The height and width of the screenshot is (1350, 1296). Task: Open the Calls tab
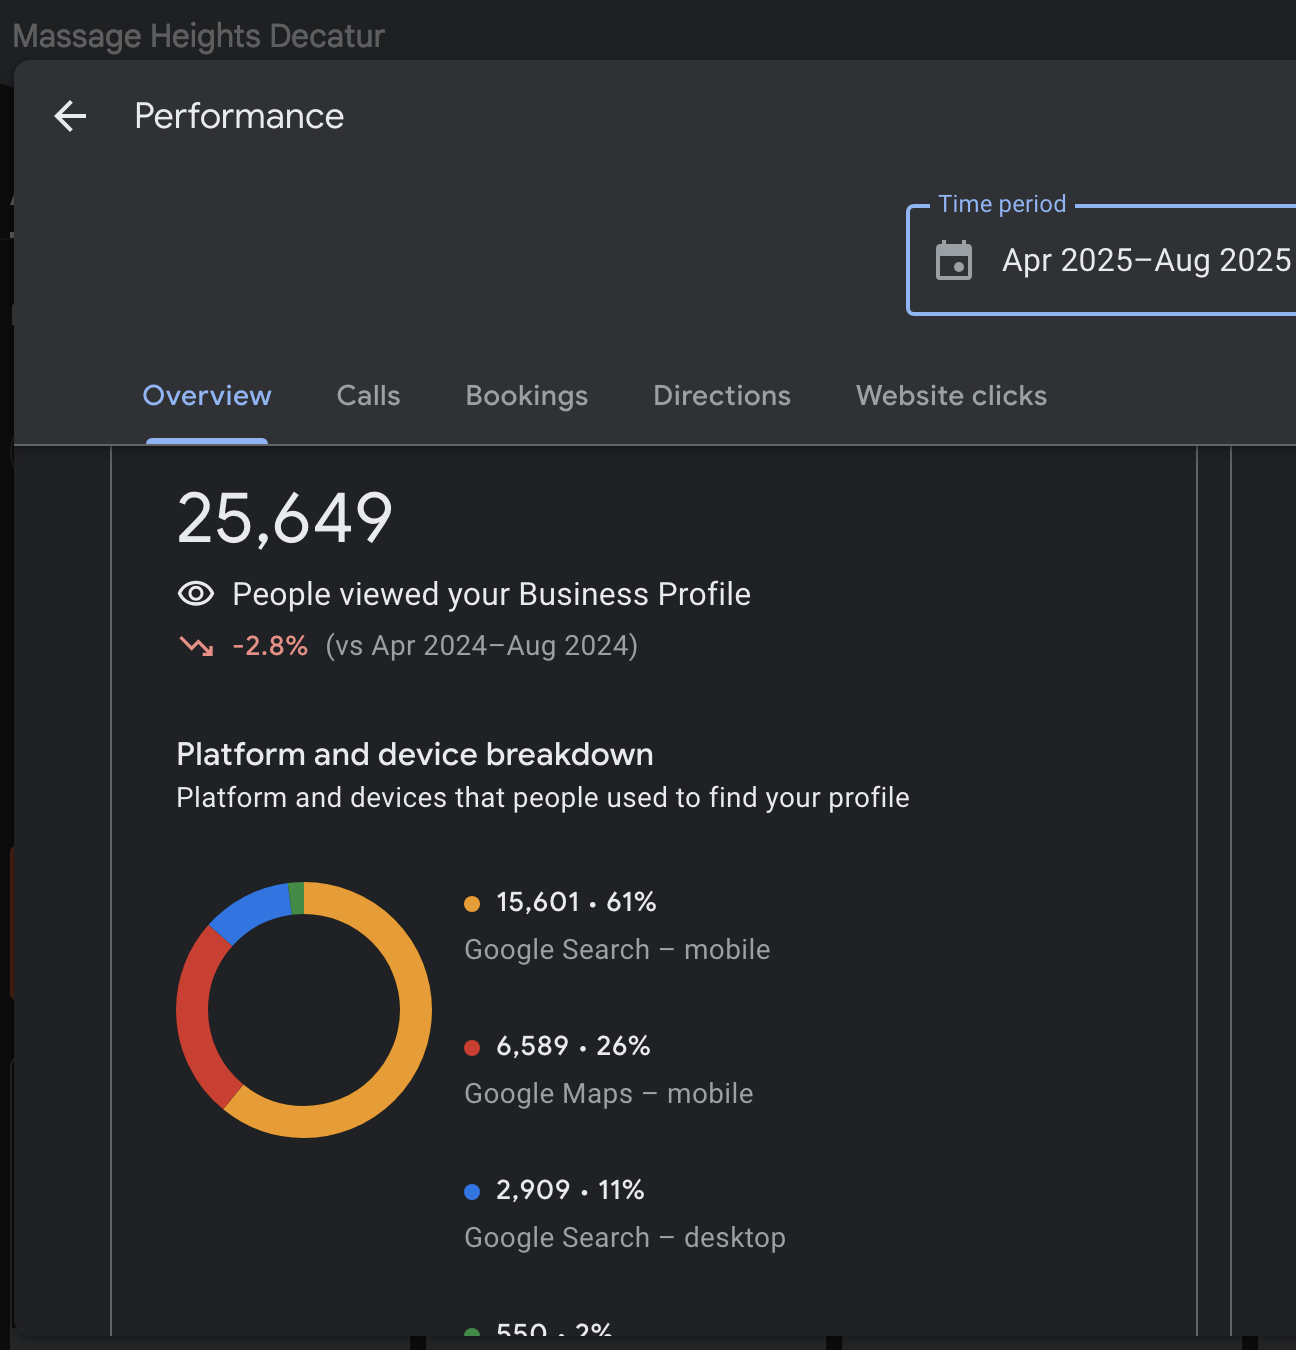pyautogui.click(x=368, y=396)
